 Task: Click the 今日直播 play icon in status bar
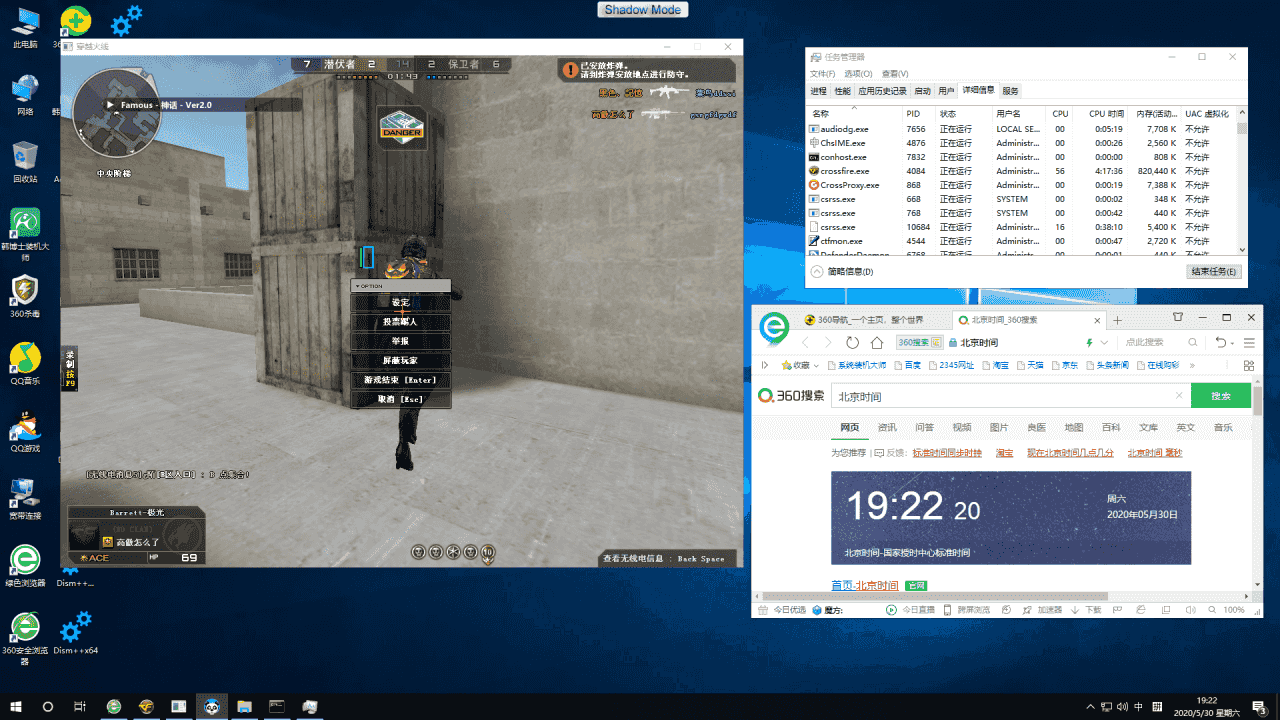(x=891, y=609)
